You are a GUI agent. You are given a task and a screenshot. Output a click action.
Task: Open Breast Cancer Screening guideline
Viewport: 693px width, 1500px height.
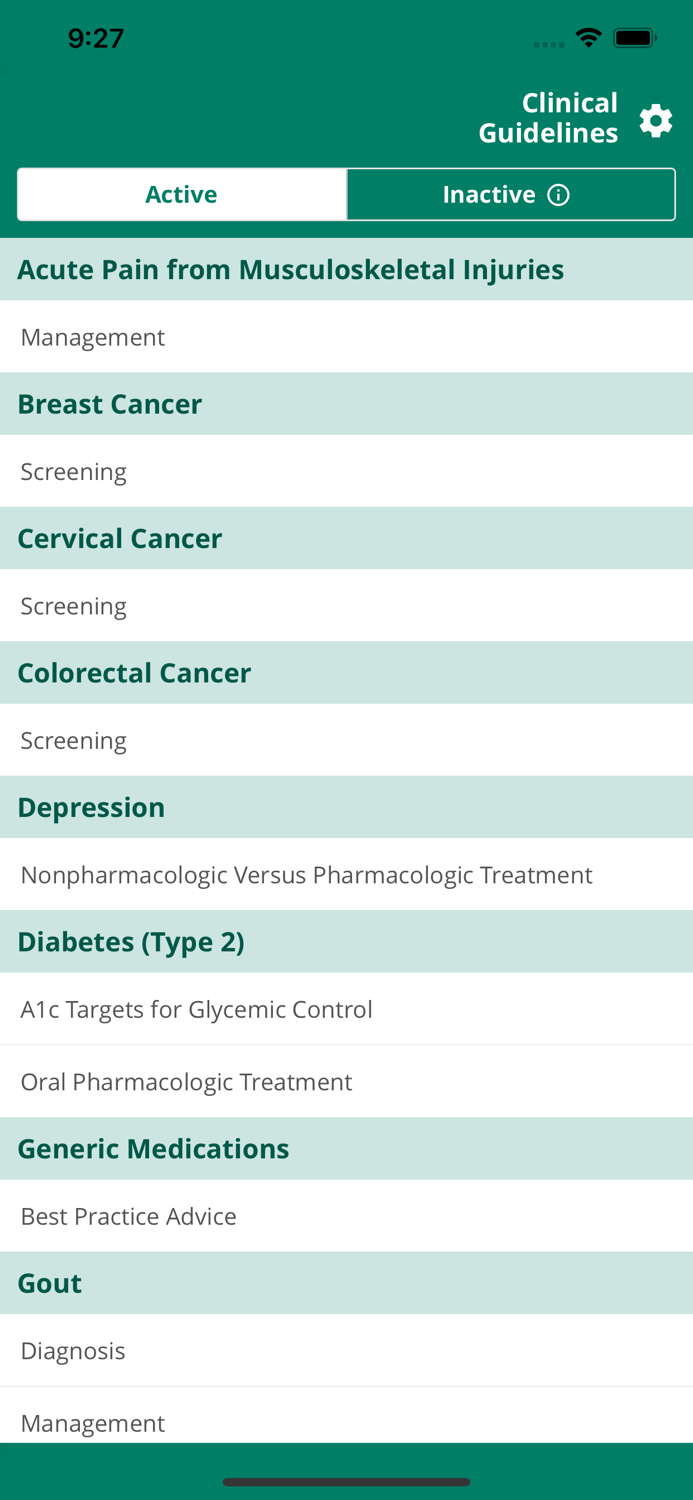click(73, 471)
